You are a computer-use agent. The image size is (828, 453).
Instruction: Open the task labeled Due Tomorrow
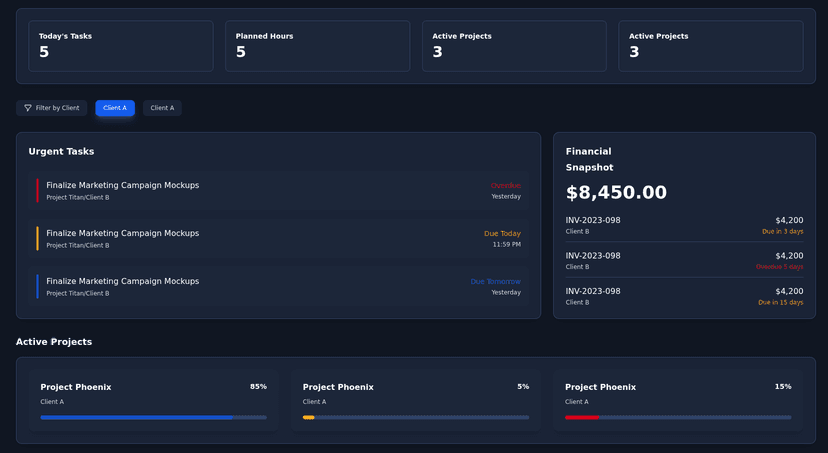[x=278, y=287]
